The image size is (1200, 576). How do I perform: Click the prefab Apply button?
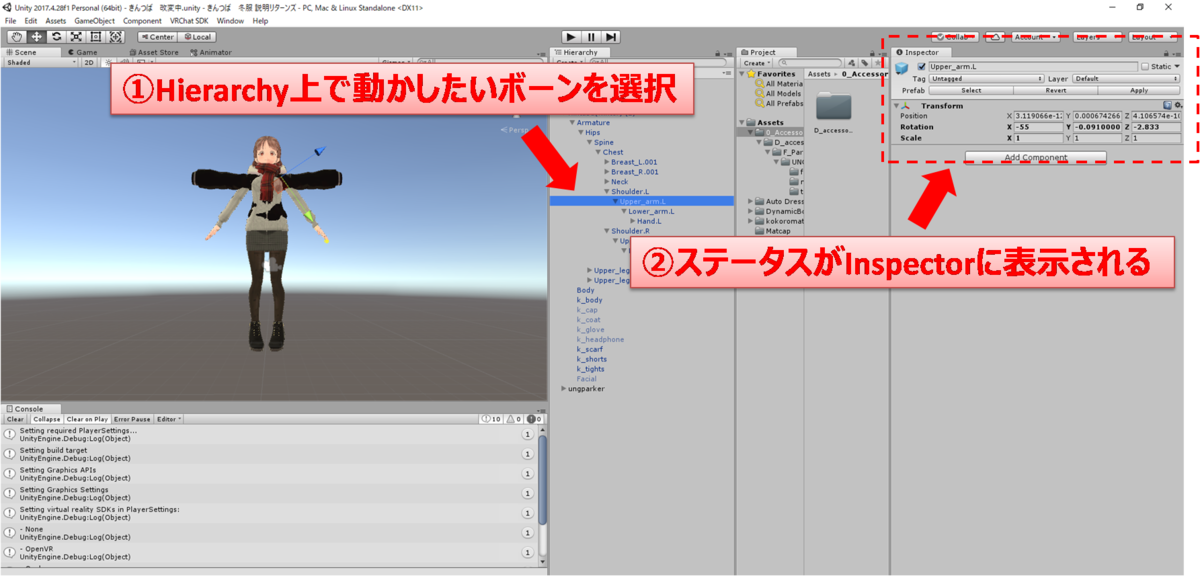pyautogui.click(x=1139, y=90)
